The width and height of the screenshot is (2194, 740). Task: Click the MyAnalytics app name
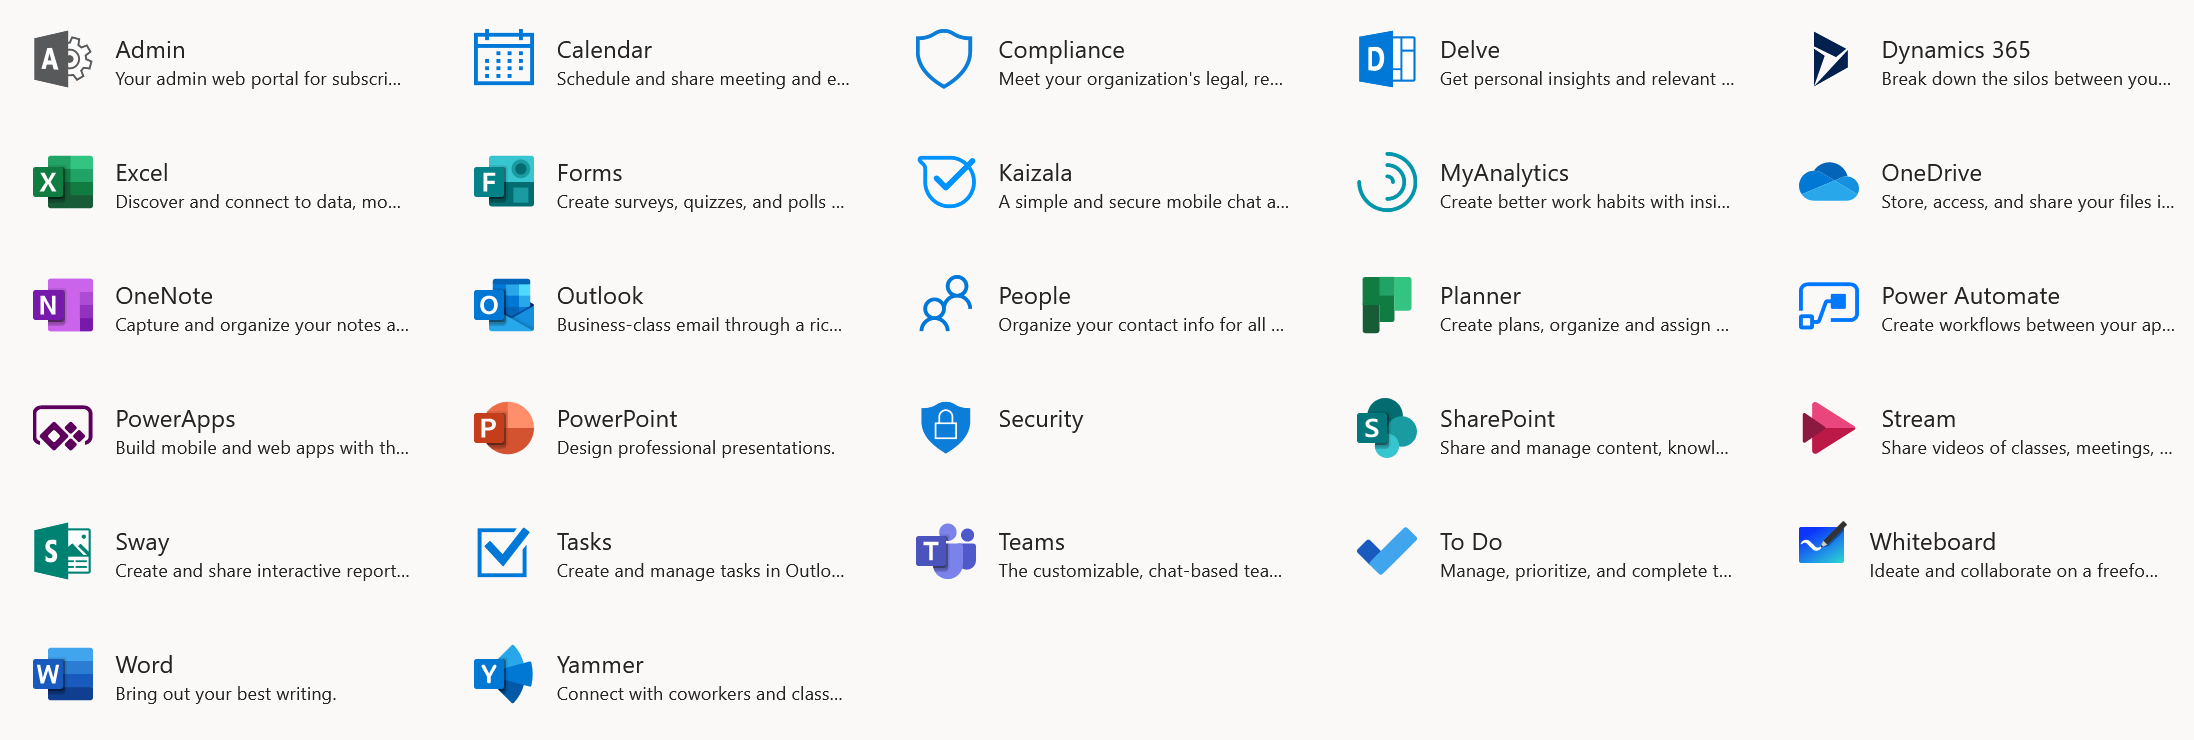1504,173
